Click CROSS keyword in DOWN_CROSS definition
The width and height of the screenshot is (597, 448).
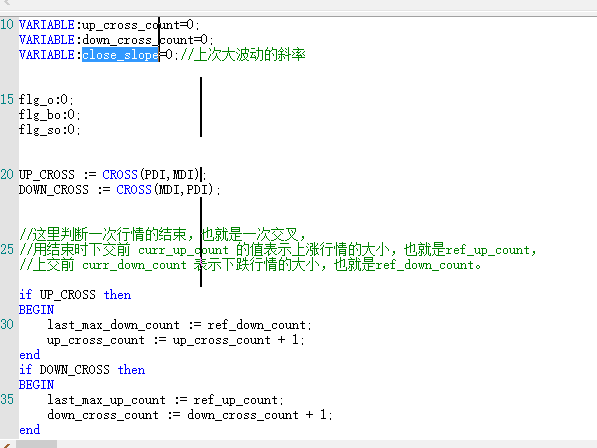tap(134, 190)
